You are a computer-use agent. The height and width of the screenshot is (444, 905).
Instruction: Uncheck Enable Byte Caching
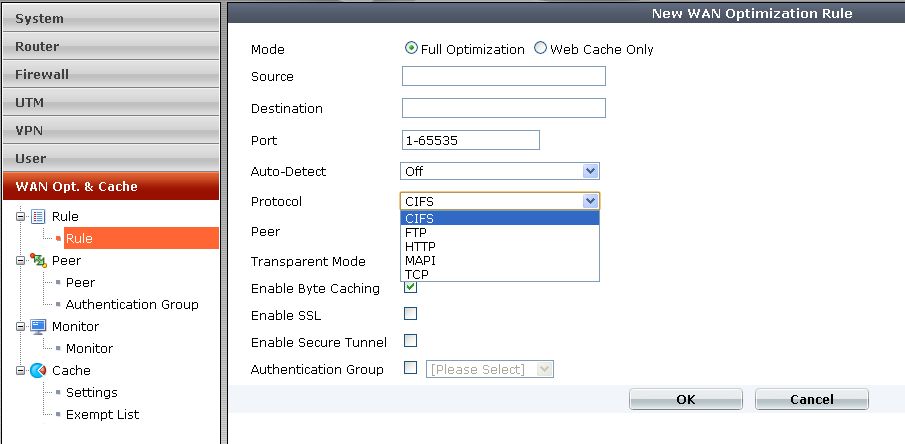[x=410, y=288]
